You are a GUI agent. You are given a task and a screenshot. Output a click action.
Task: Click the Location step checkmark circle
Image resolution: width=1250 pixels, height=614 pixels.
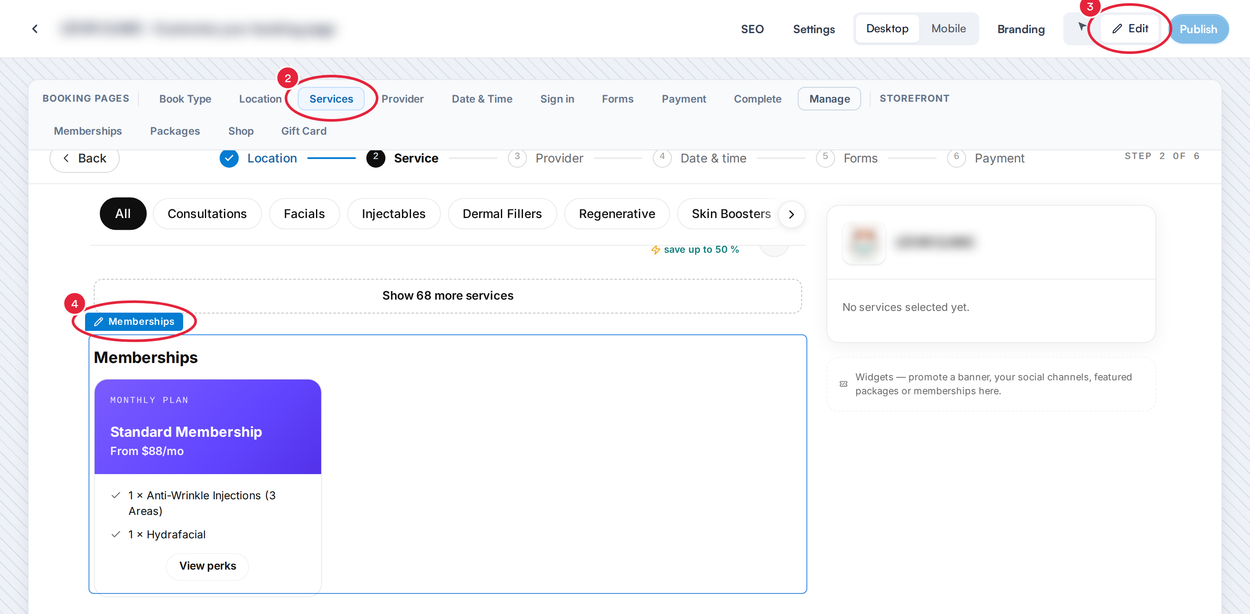click(x=229, y=158)
